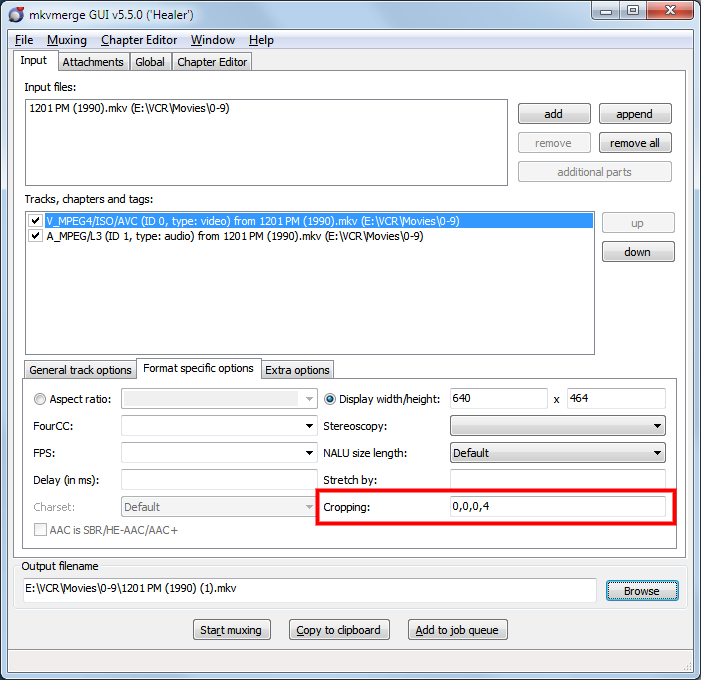Maximize the mkvmerge GUI window
The image size is (701, 680).
coord(633,11)
